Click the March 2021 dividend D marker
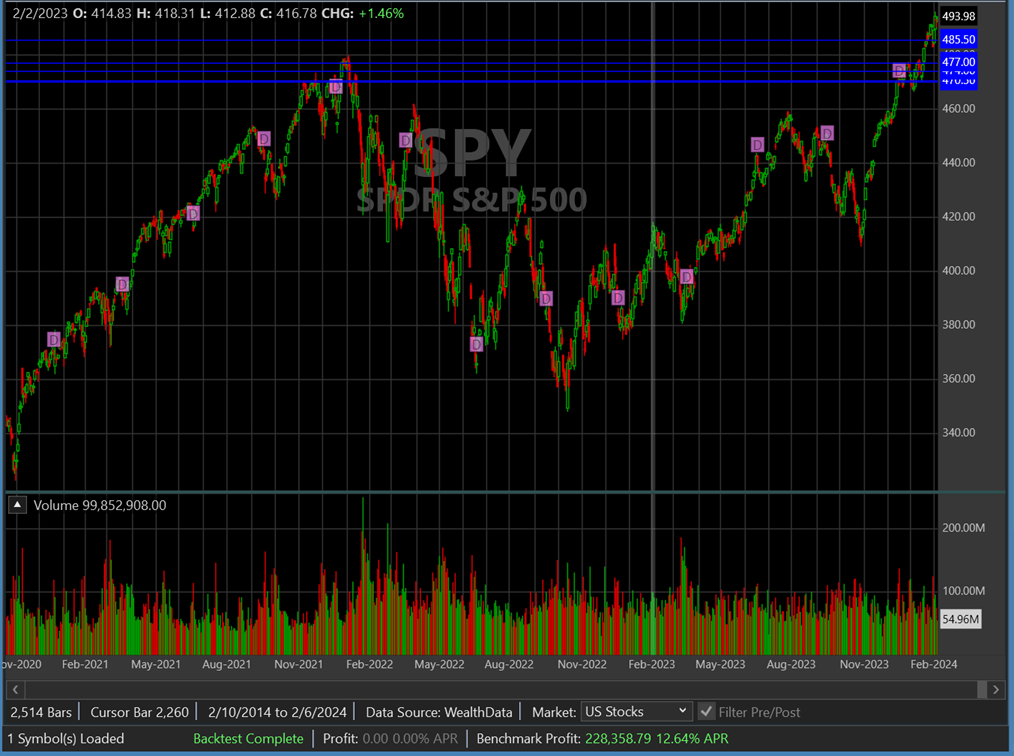Viewport: 1014px width, 756px height. coord(122,284)
